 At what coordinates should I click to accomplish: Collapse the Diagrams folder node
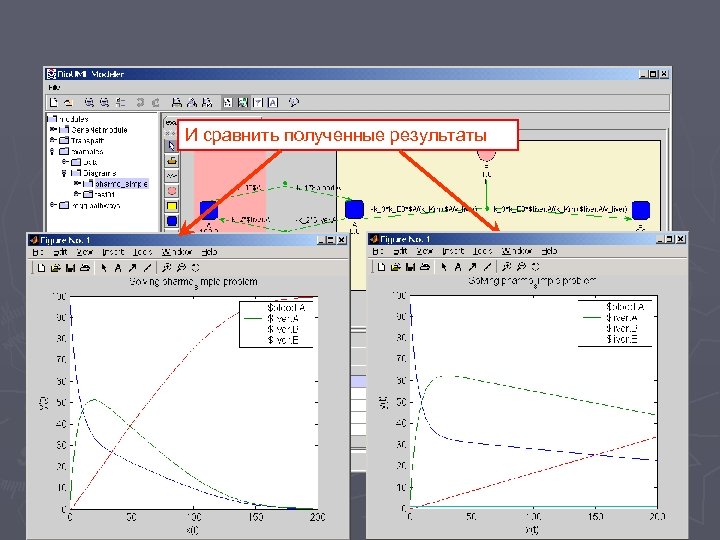(x=64, y=173)
